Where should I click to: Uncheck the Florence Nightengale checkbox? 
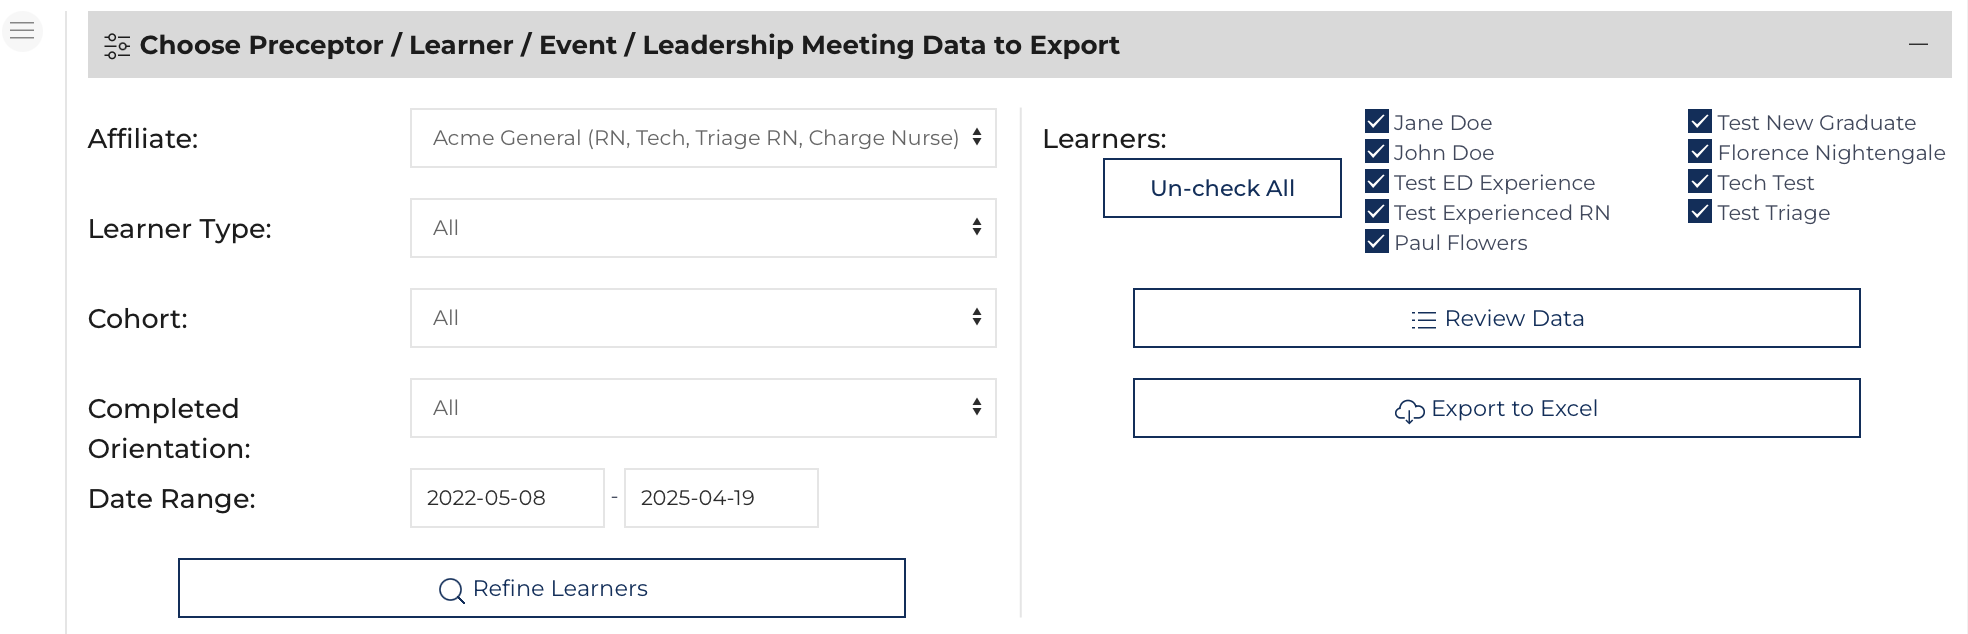1700,152
